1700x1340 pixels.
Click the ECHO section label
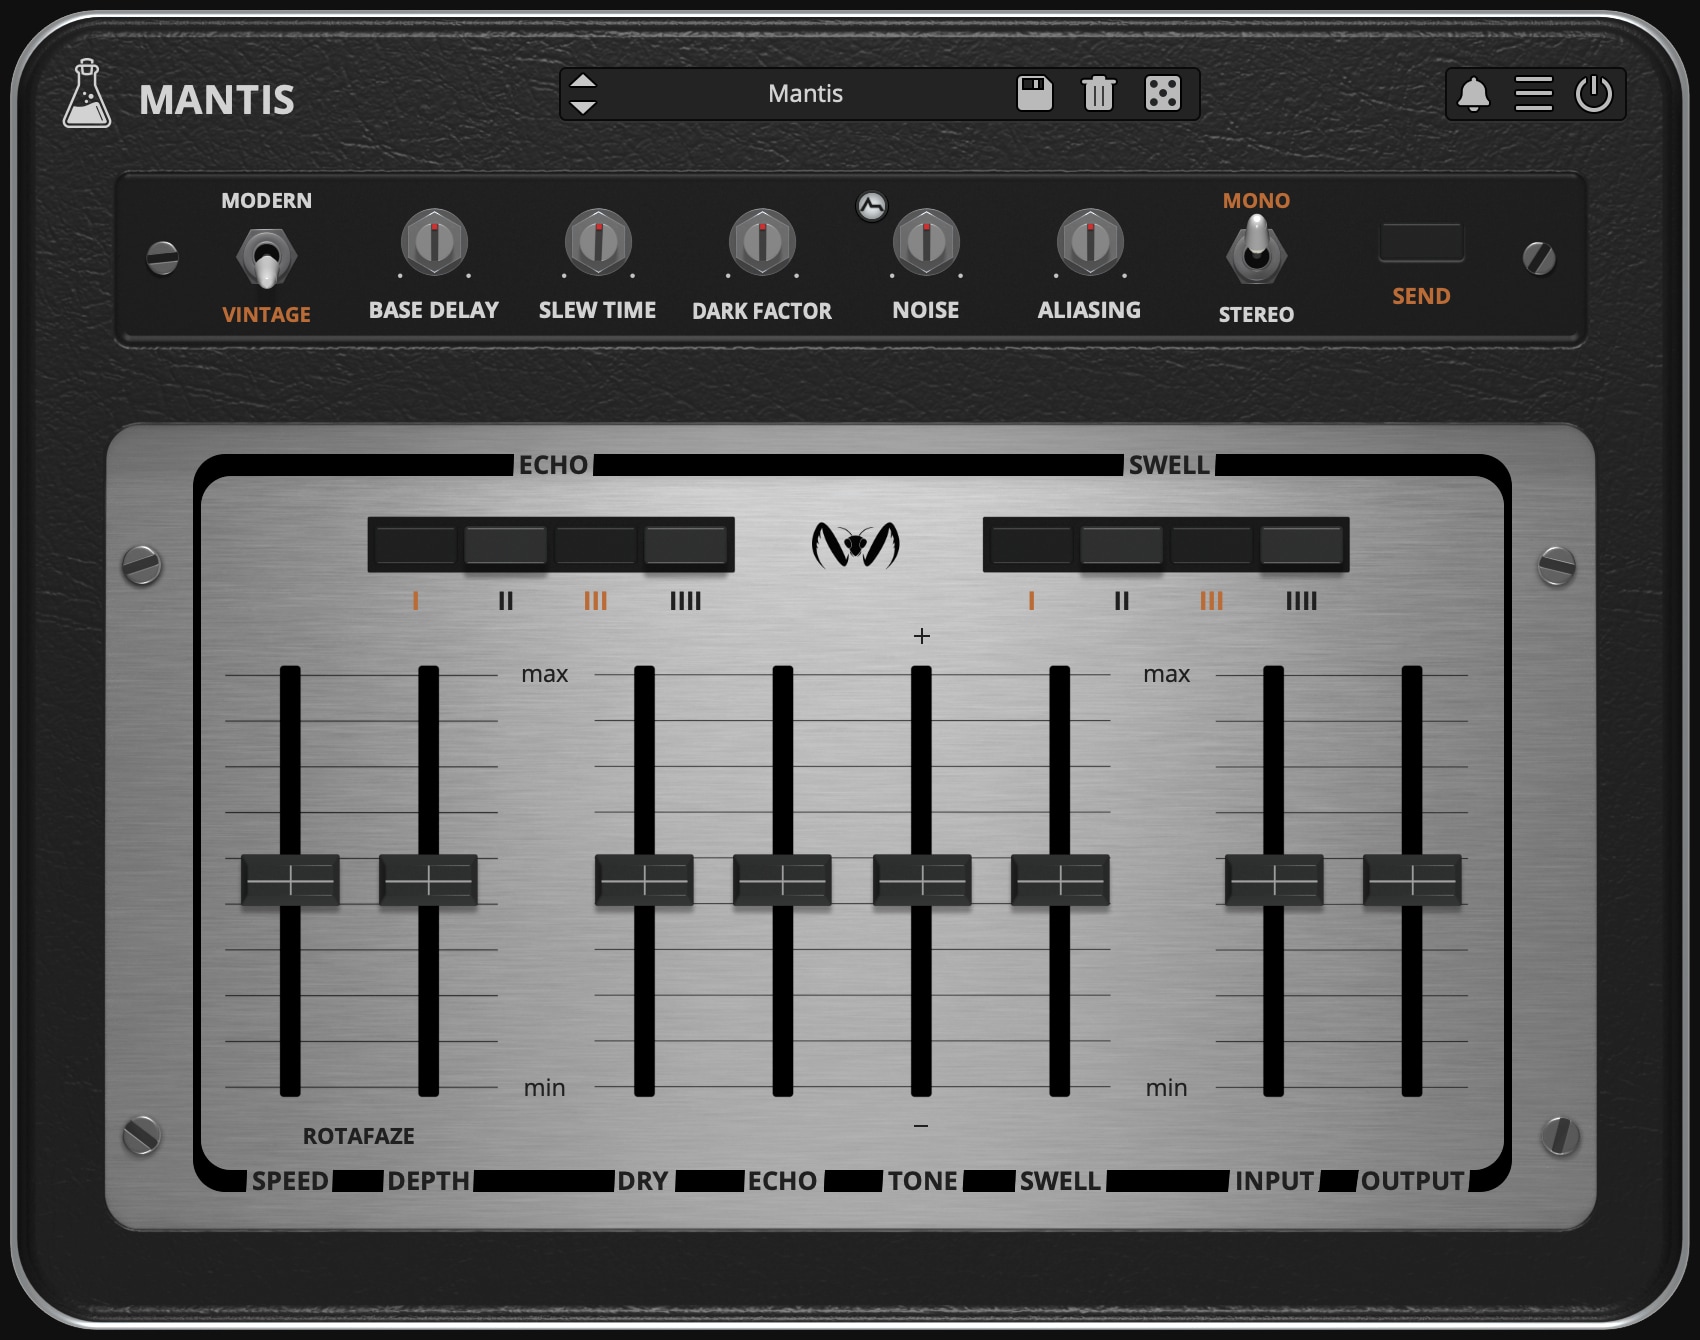552,464
